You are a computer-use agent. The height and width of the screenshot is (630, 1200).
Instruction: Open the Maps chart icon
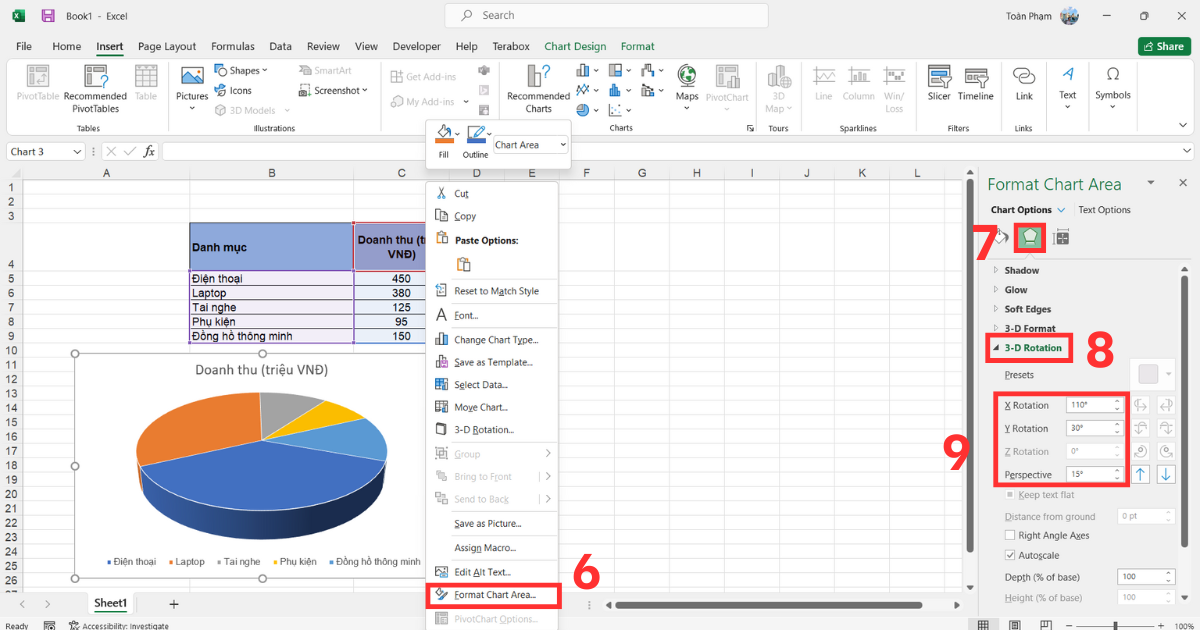tap(687, 77)
